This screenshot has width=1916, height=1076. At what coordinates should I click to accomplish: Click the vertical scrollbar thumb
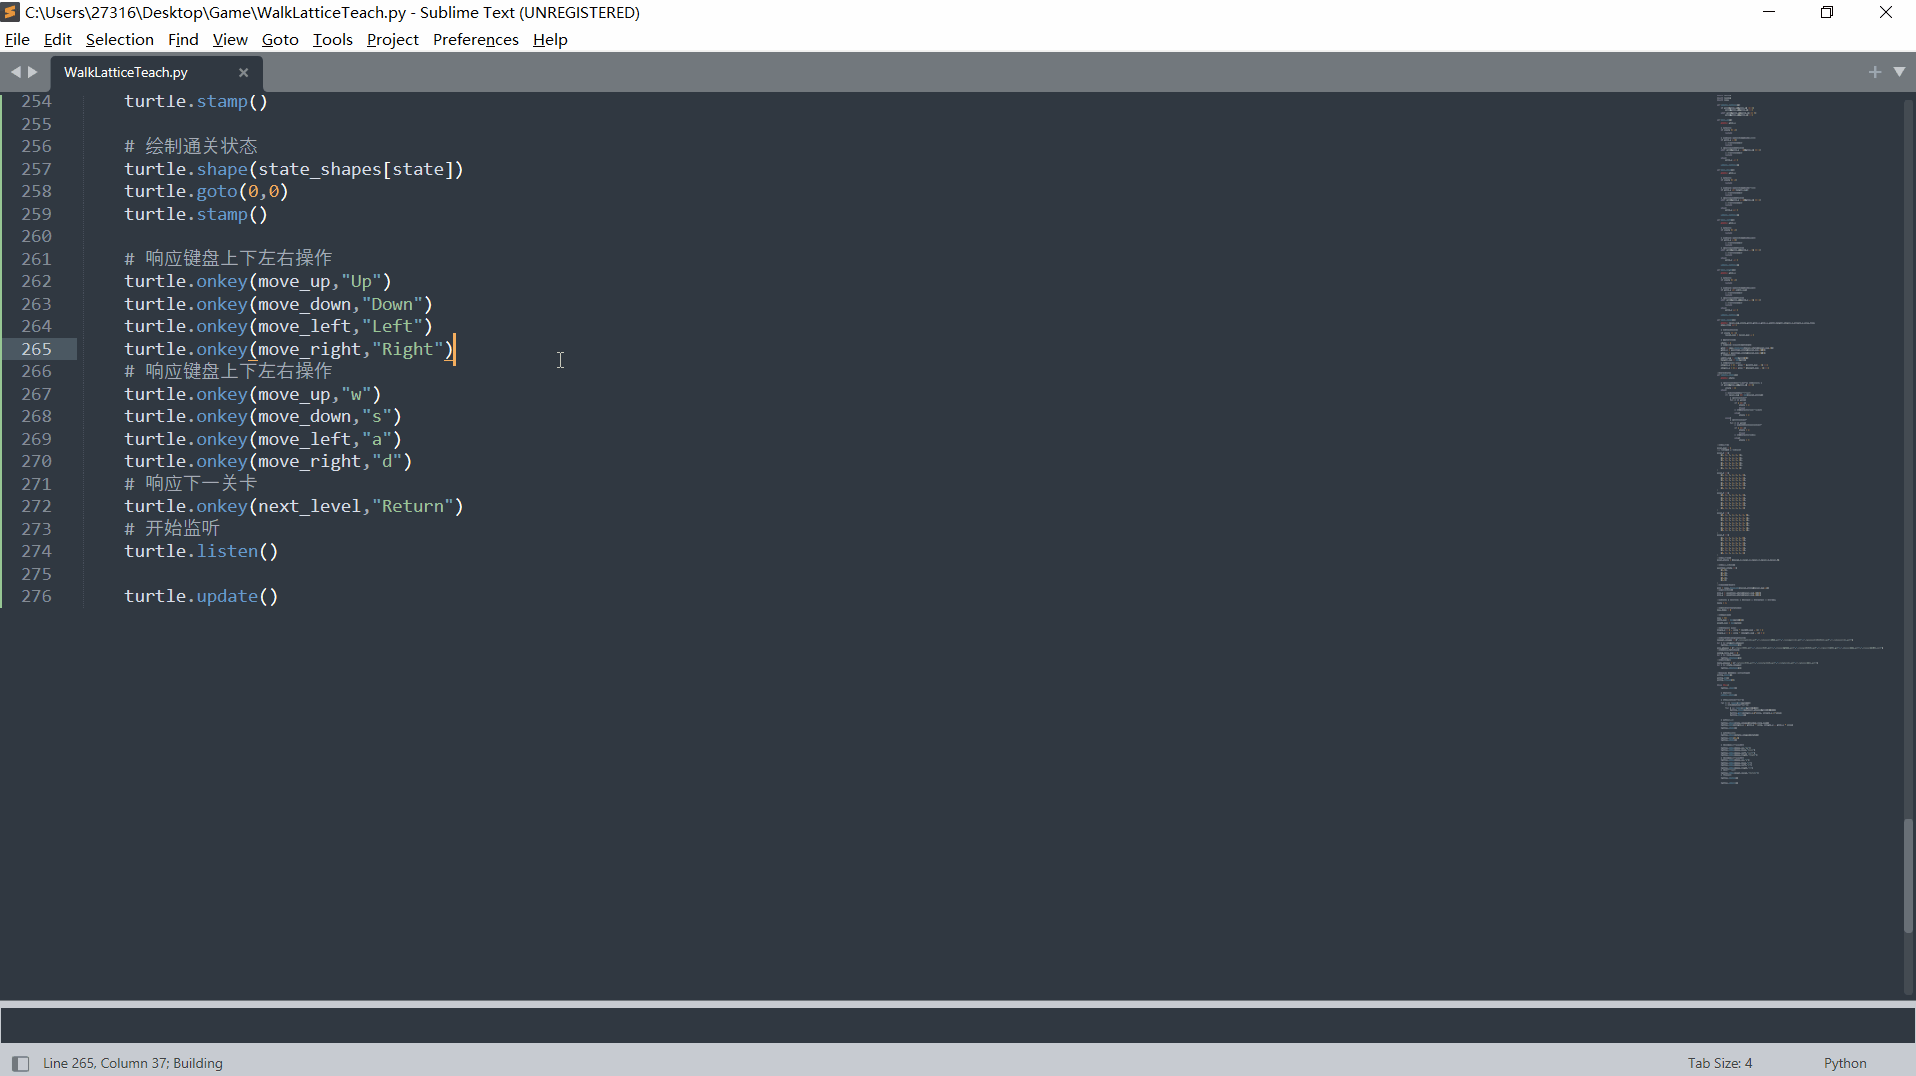pos(1908,876)
